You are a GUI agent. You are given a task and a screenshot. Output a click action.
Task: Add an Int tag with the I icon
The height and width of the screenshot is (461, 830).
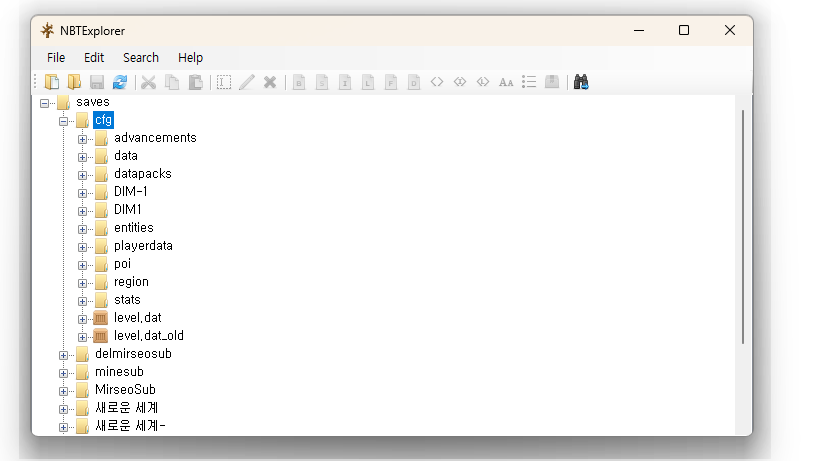345,82
